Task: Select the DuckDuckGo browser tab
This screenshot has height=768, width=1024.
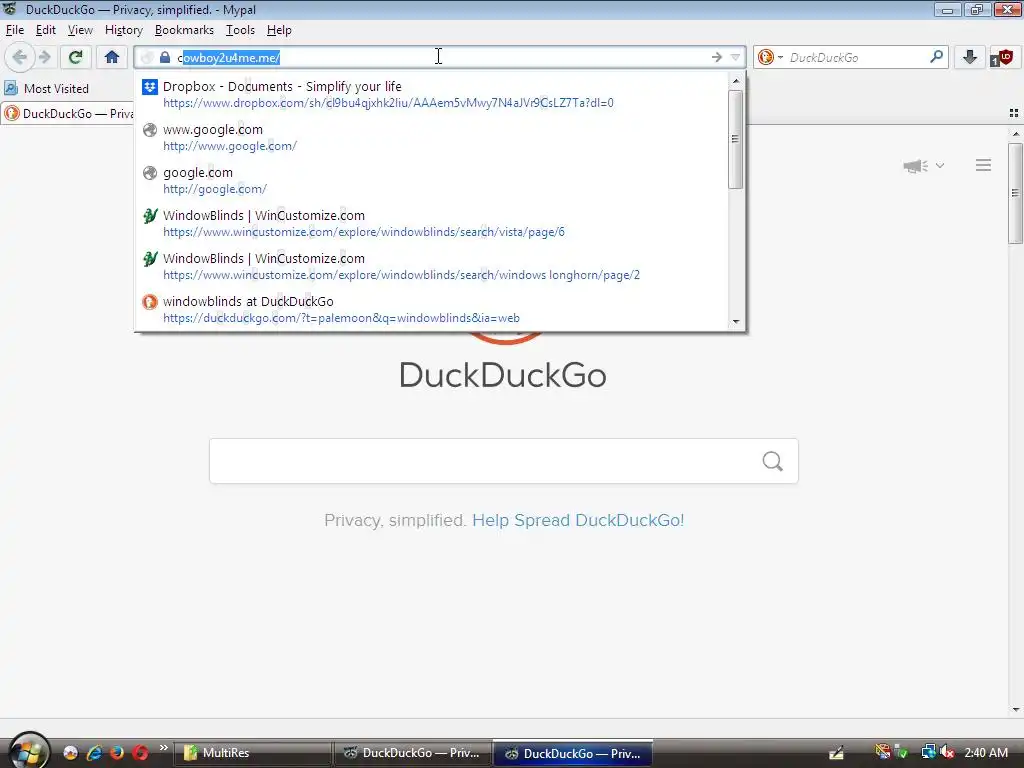Action: (68, 114)
